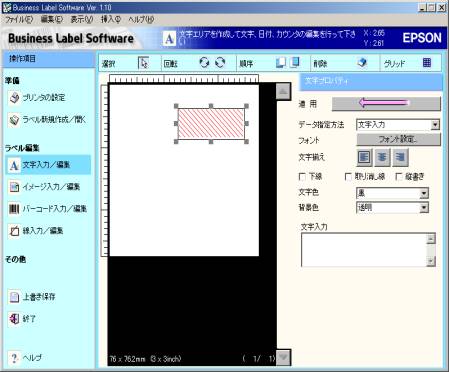The image size is (449, 372).
Task: Click image input/edit (イメージ入力) label
Action: (x=51, y=187)
